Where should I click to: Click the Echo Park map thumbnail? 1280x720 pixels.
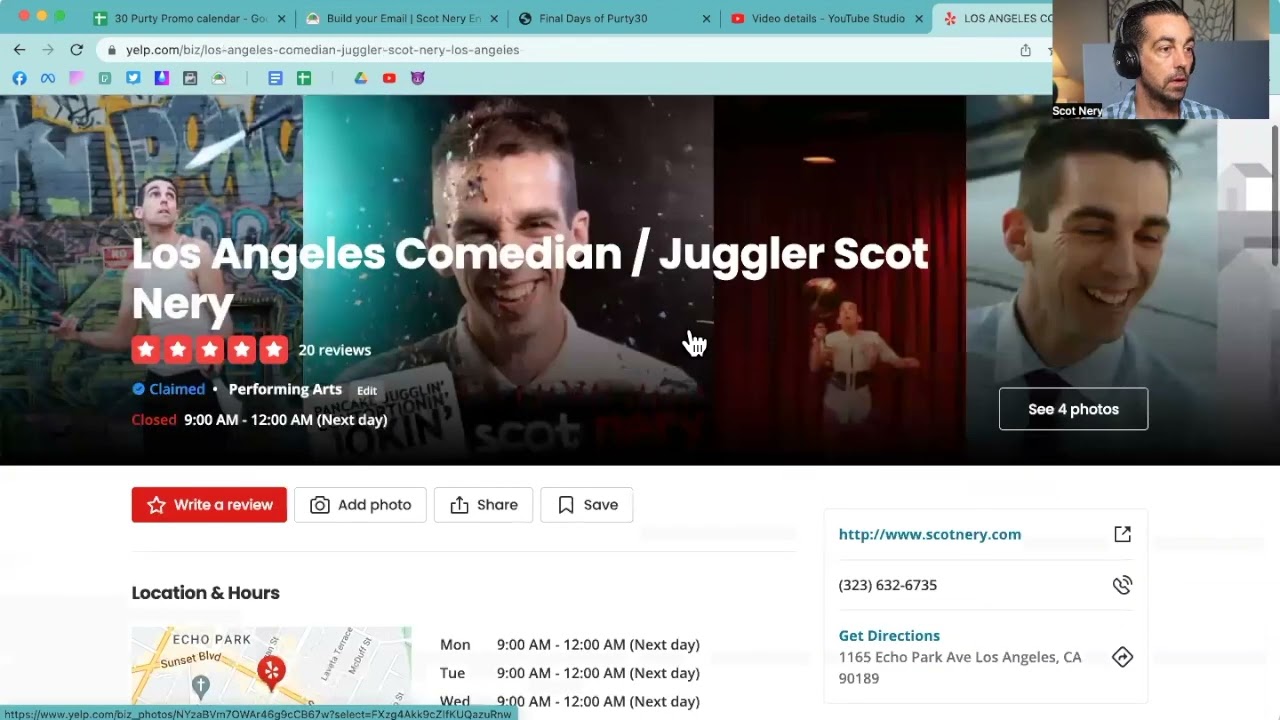[271, 666]
